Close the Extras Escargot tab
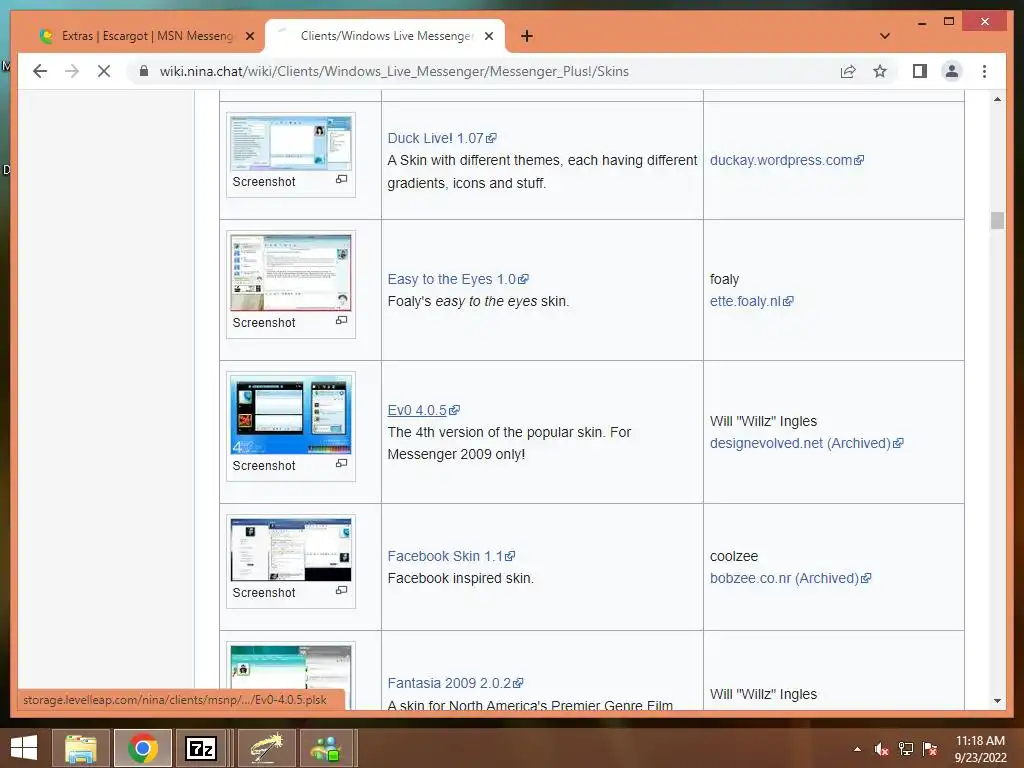Screen dimensions: 1024x768 tap(249, 36)
